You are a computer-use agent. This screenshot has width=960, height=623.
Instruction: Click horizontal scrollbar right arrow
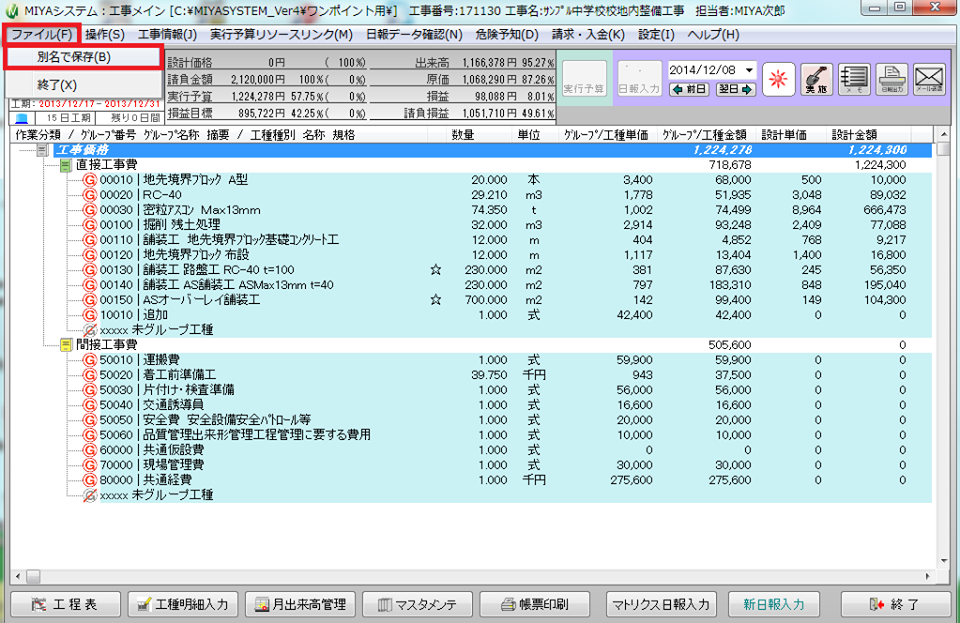(x=928, y=576)
